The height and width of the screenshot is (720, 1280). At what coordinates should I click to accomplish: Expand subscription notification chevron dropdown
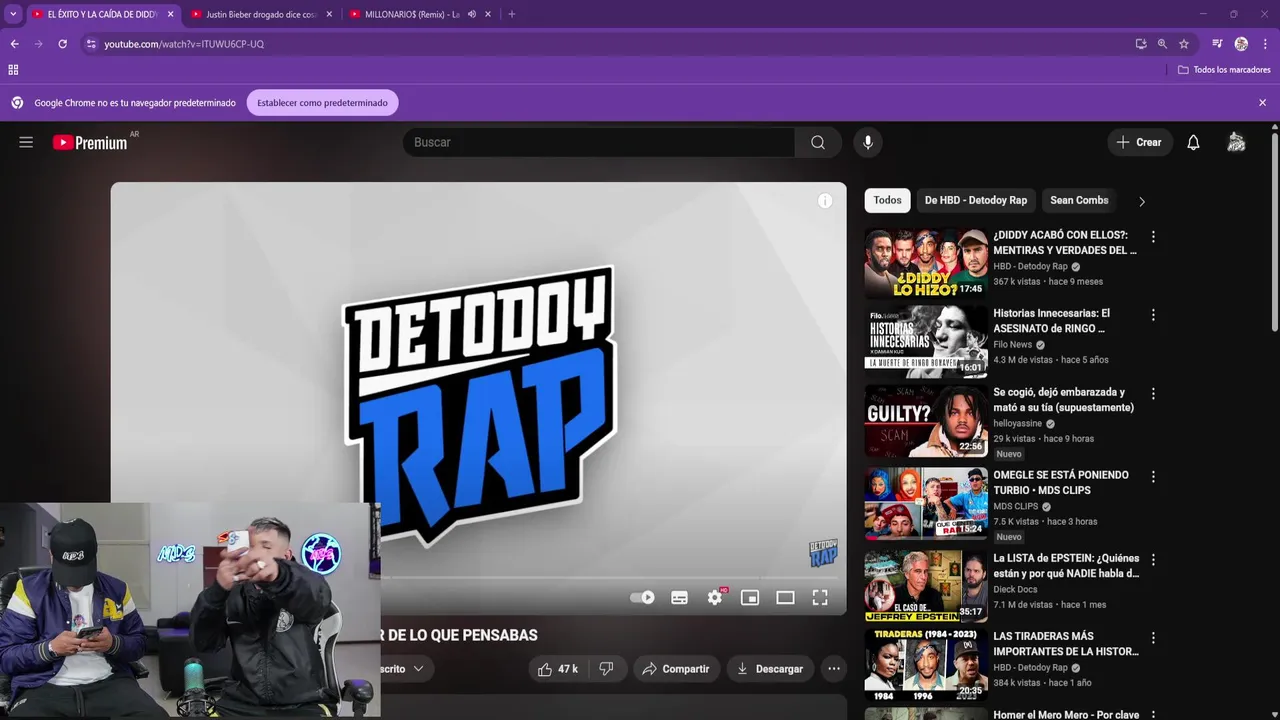click(x=418, y=669)
